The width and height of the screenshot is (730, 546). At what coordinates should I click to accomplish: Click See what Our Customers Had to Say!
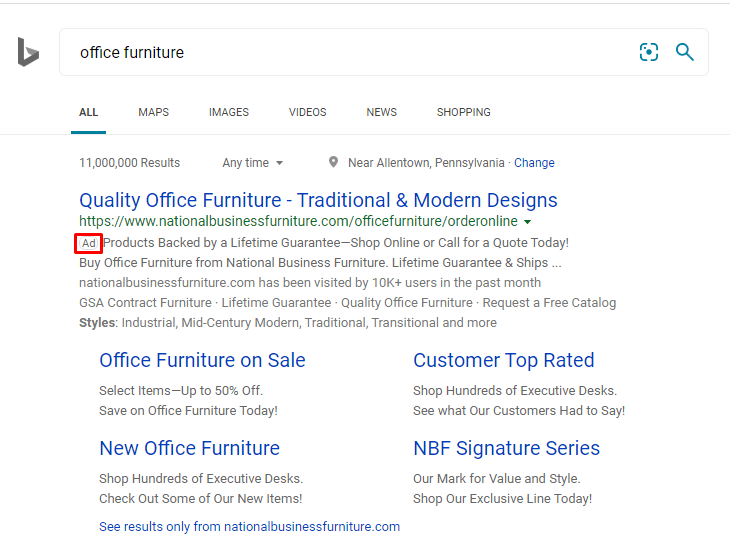[519, 411]
